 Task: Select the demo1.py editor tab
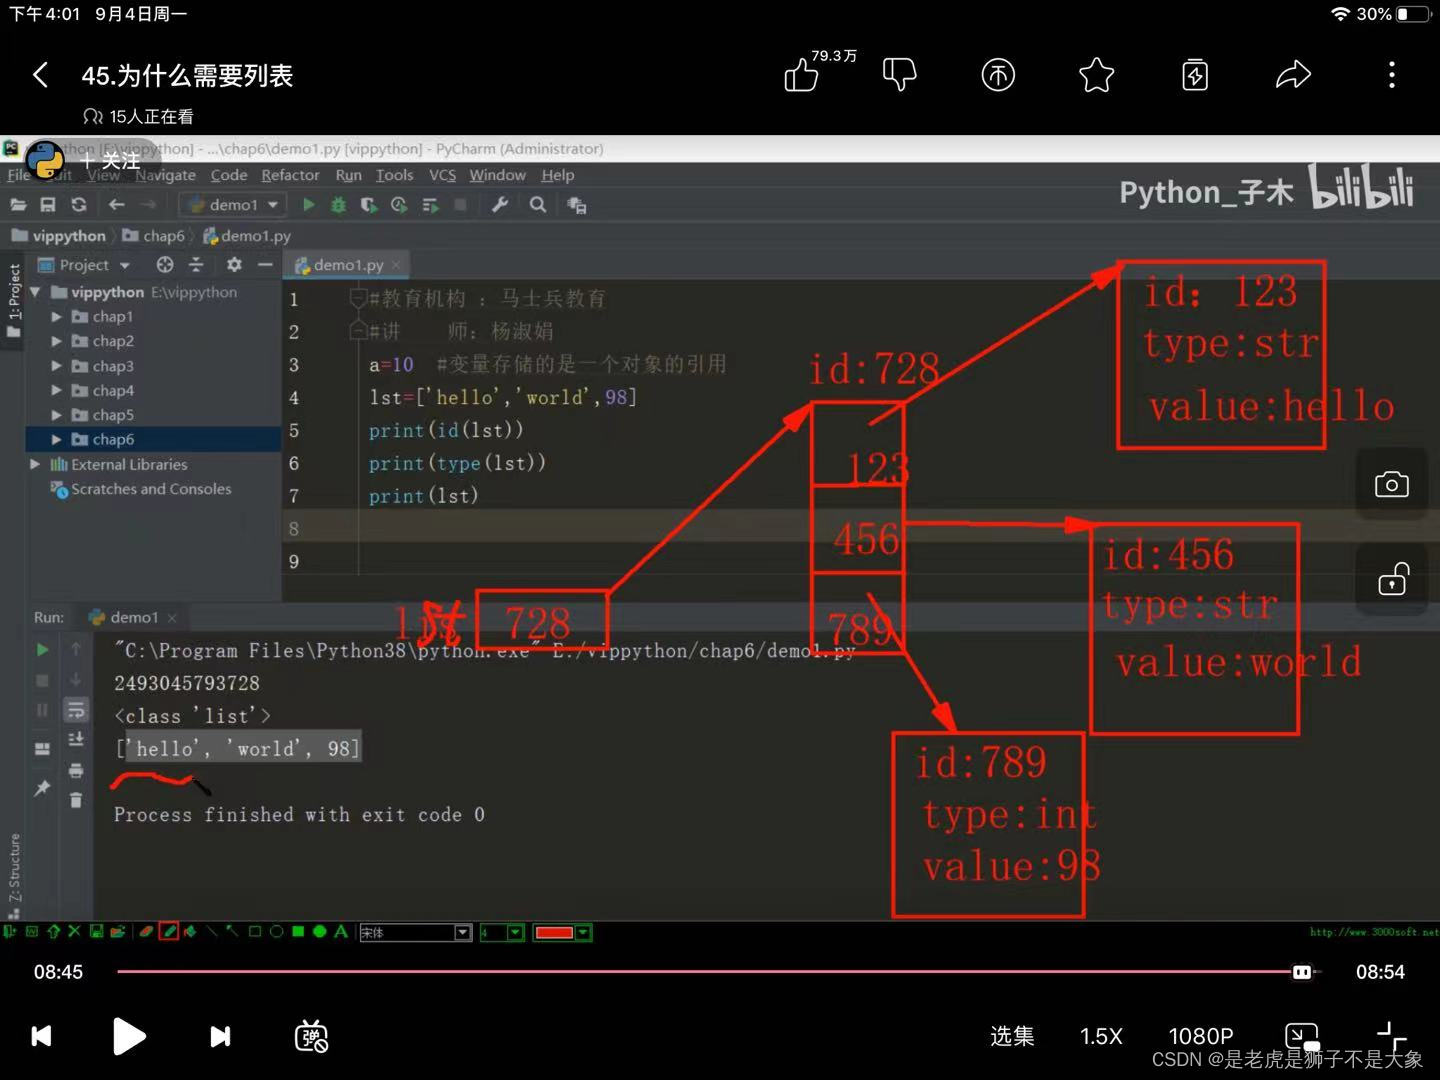[347, 265]
